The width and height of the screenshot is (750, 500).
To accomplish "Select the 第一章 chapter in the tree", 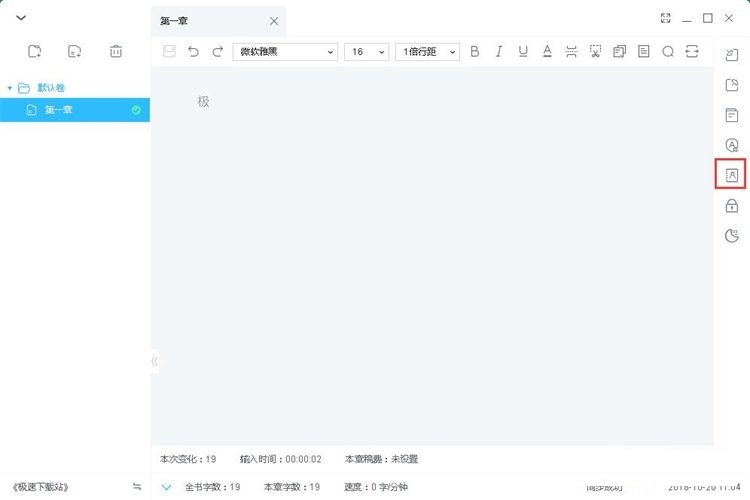I will [x=75, y=110].
